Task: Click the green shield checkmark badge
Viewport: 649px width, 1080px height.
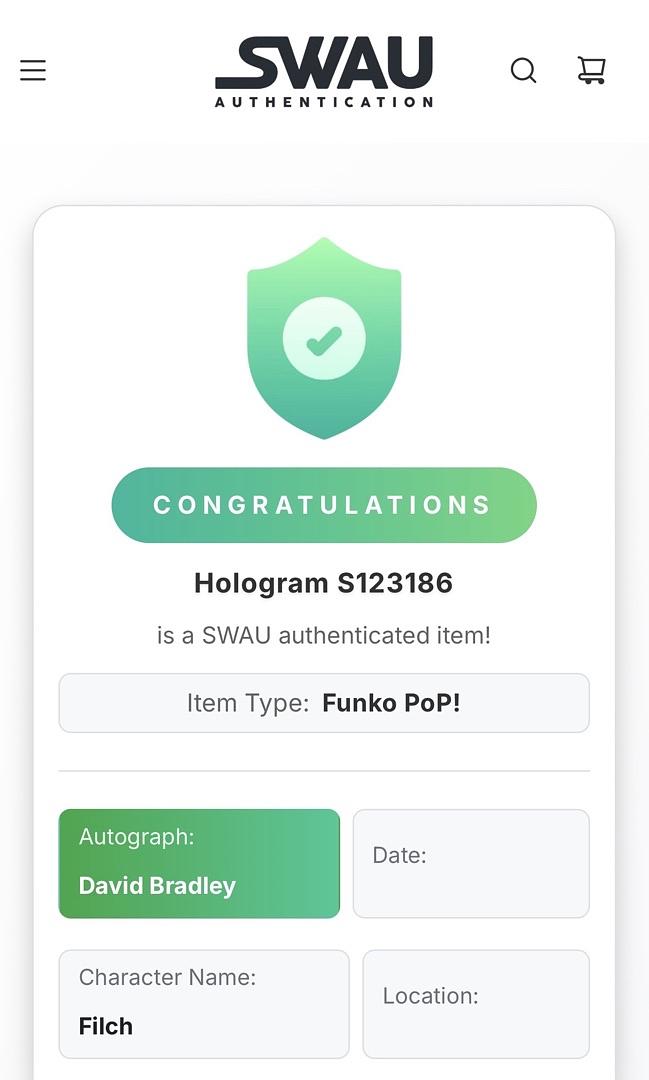Action: coord(324,338)
